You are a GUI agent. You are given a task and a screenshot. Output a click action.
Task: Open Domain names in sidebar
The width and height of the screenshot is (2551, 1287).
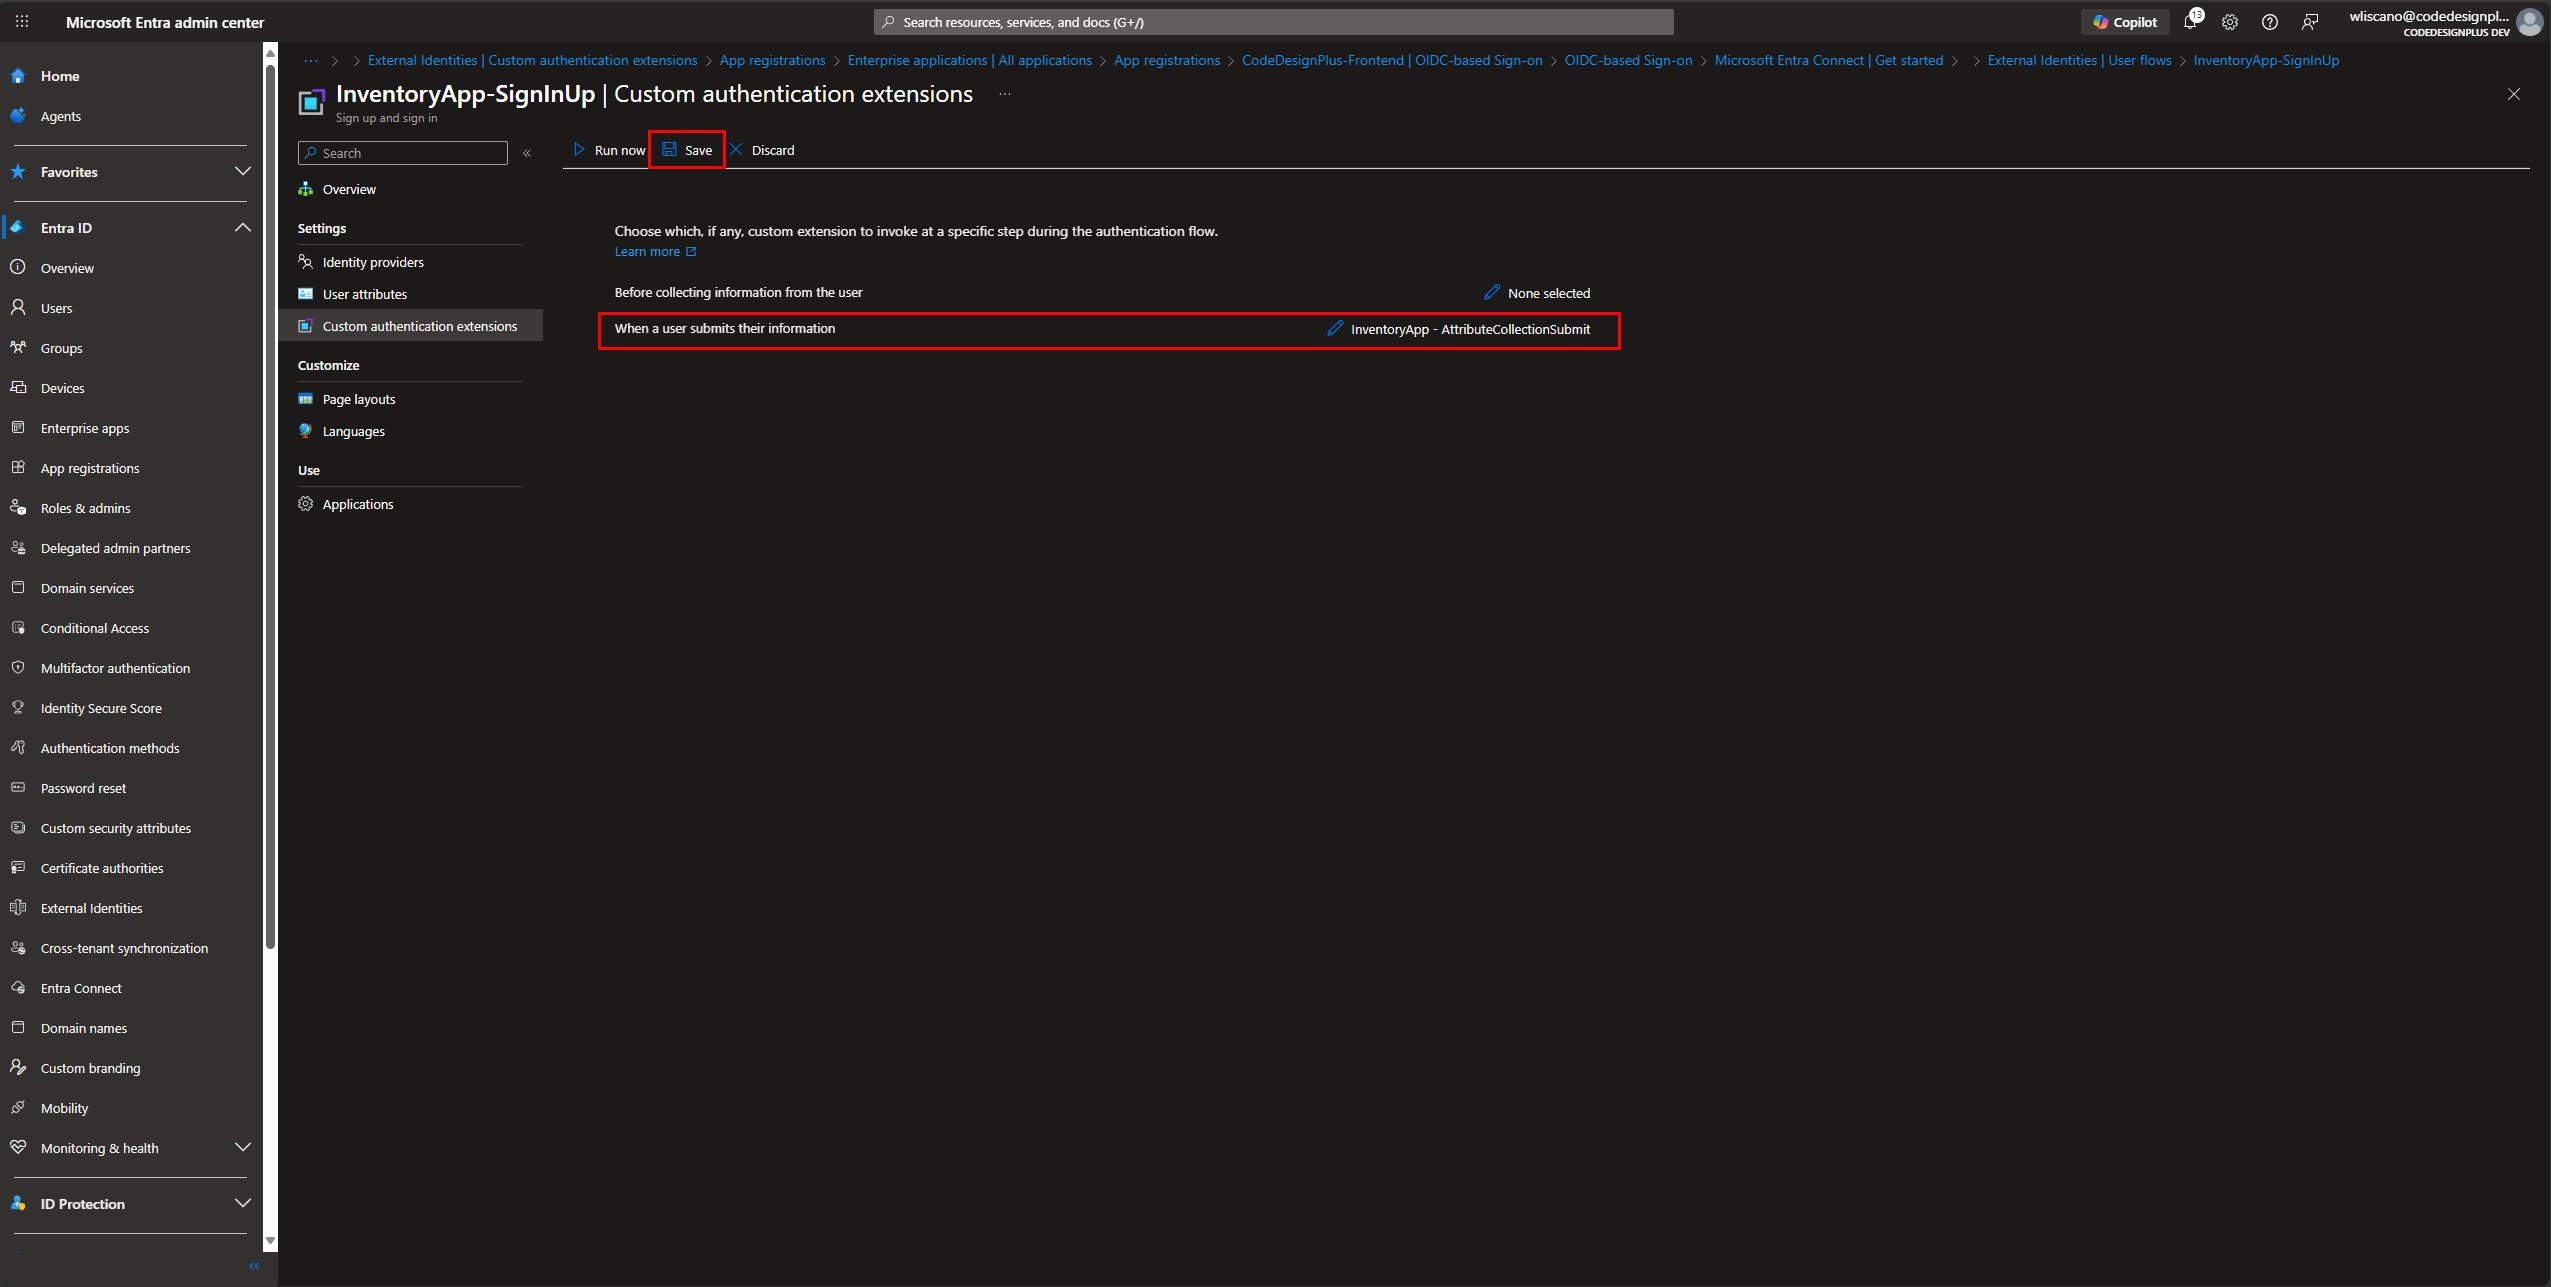[x=84, y=1028]
